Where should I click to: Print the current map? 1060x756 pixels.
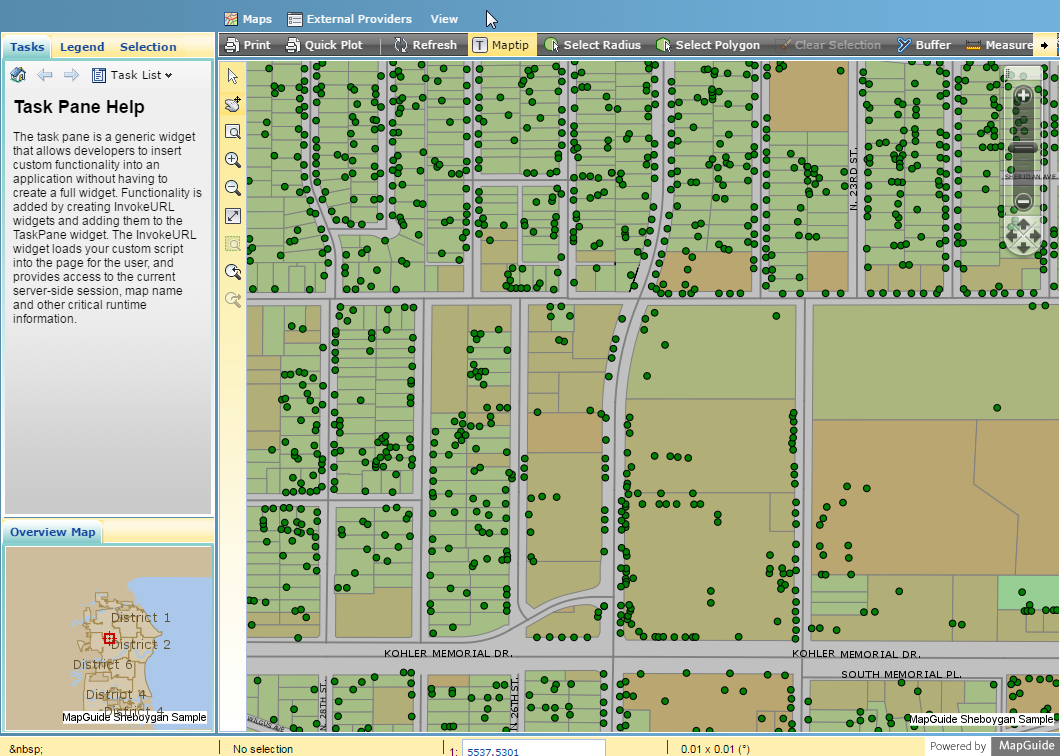(x=247, y=45)
